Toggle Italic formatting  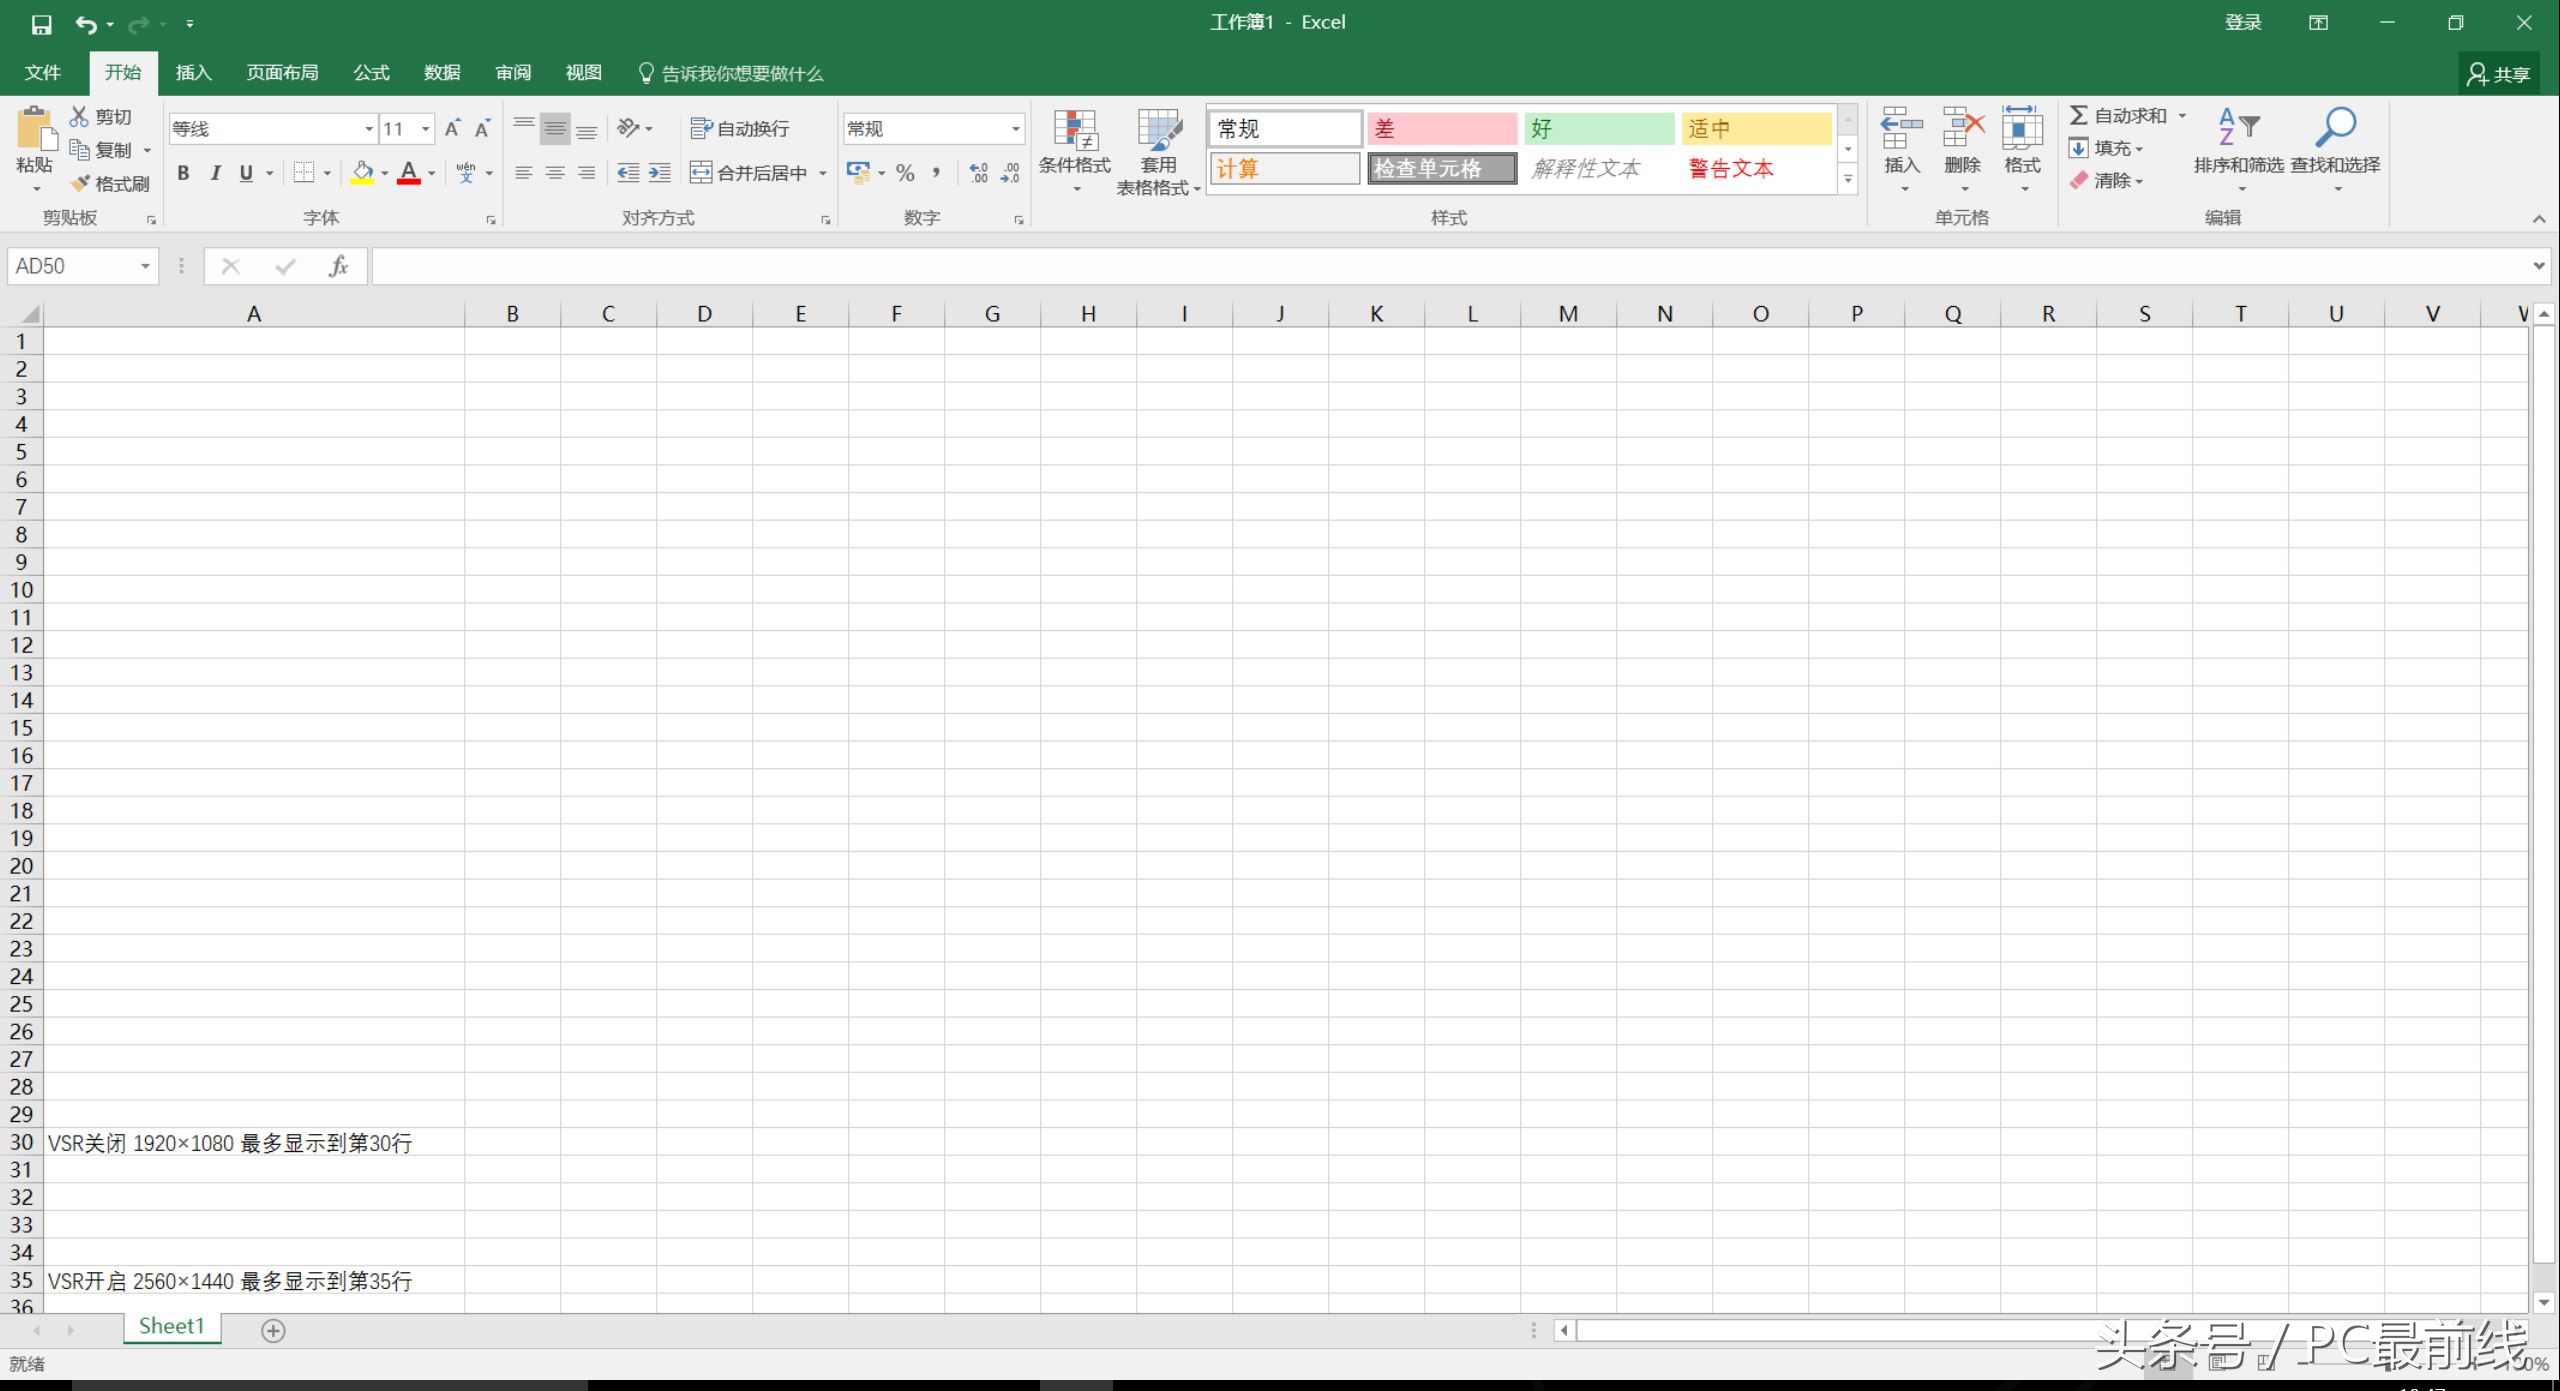click(x=215, y=173)
